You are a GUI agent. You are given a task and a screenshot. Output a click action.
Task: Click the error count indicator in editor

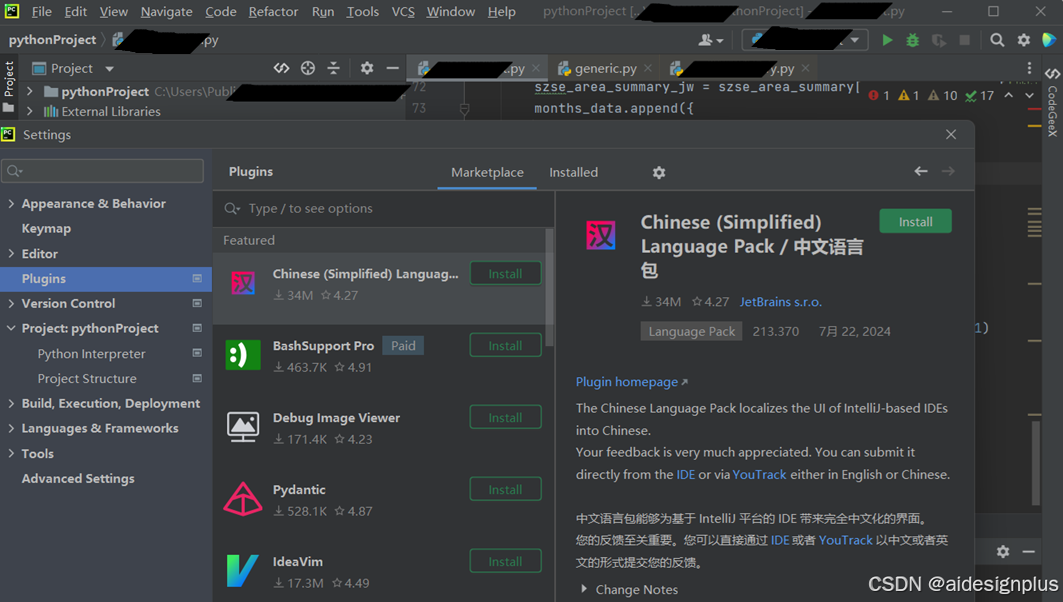pyautogui.click(x=879, y=96)
